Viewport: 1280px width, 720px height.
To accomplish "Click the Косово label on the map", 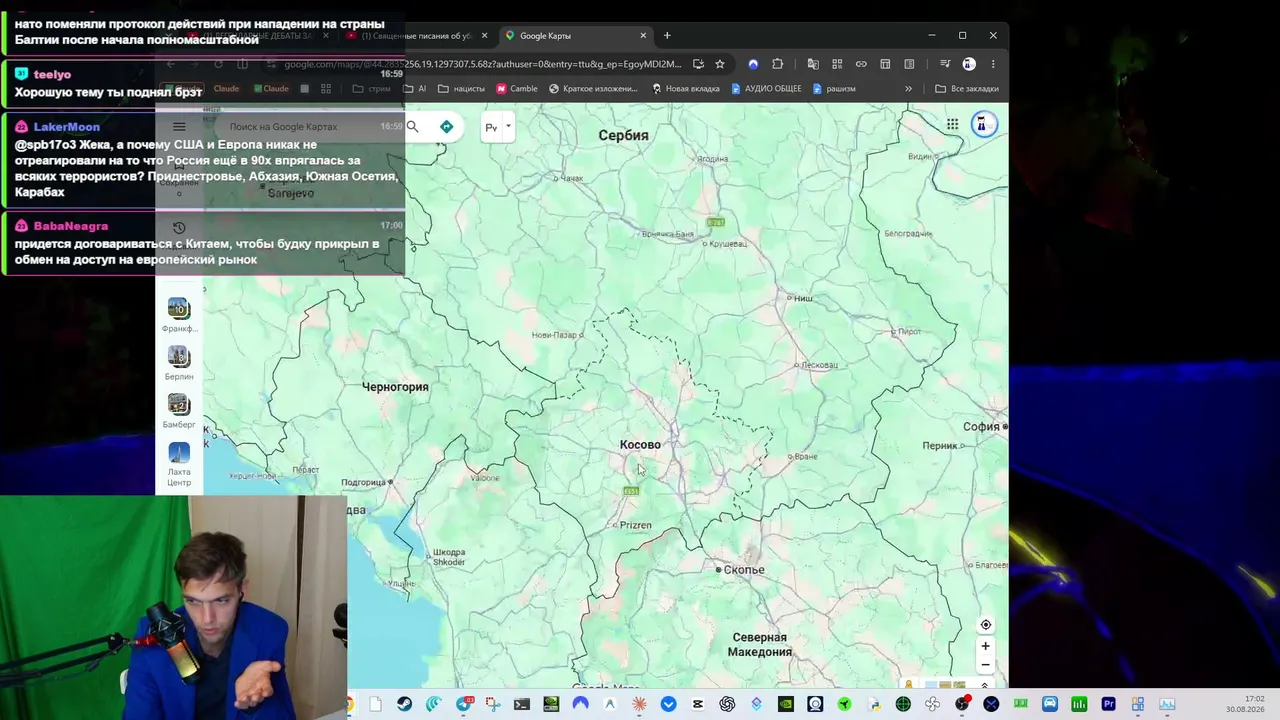I will click(640, 445).
